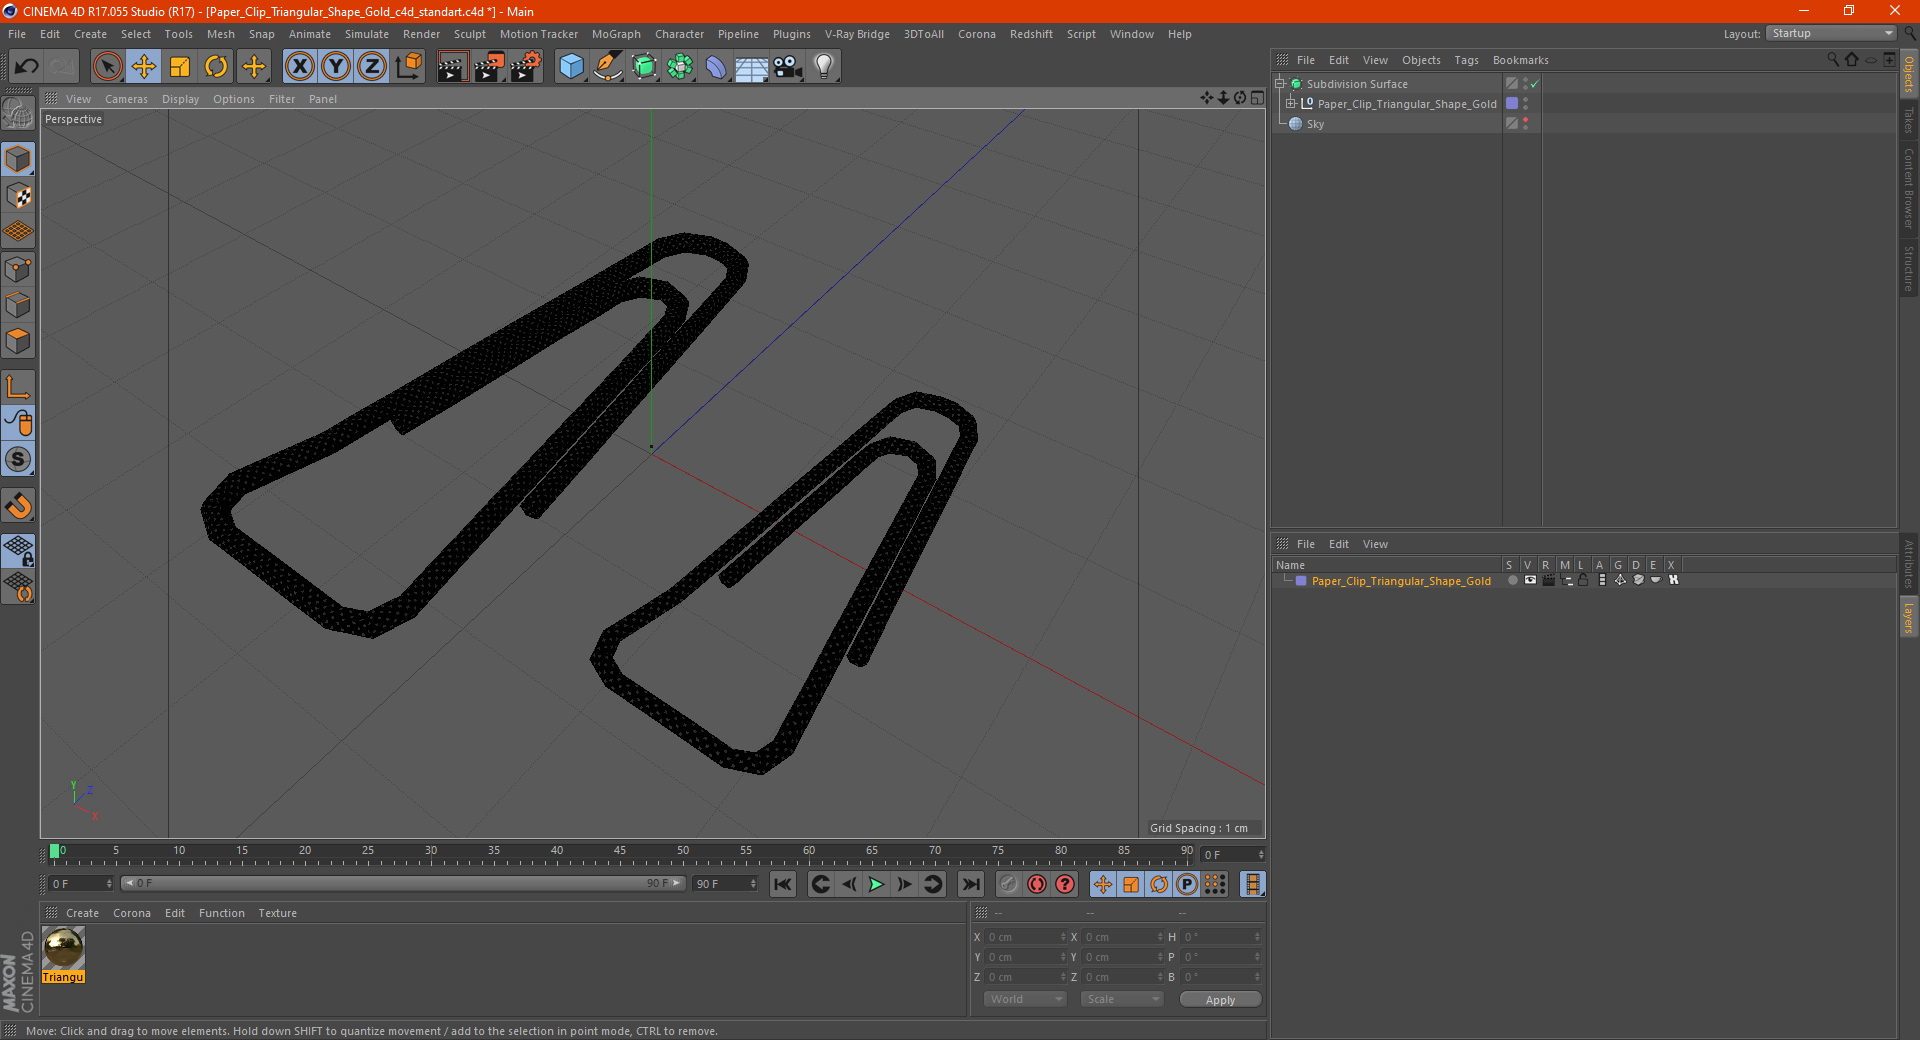Image resolution: width=1920 pixels, height=1040 pixels.
Task: Expand the Paper_Clip_Triangular_Shape_Gold node
Action: tap(1291, 104)
